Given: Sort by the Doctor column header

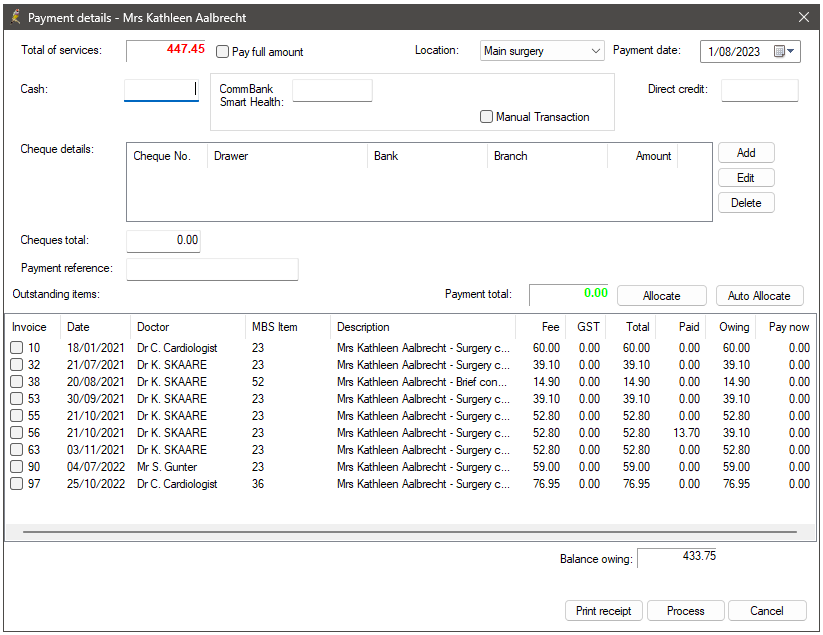Looking at the screenshot, I should click(x=187, y=327).
